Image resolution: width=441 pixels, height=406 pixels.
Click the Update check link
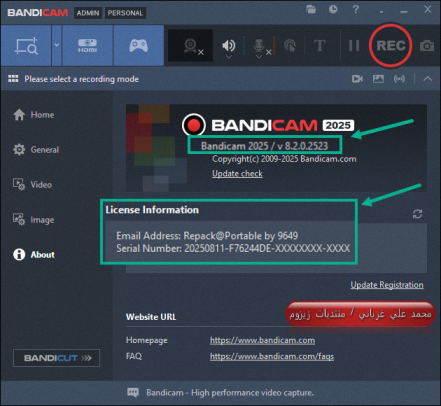237,173
